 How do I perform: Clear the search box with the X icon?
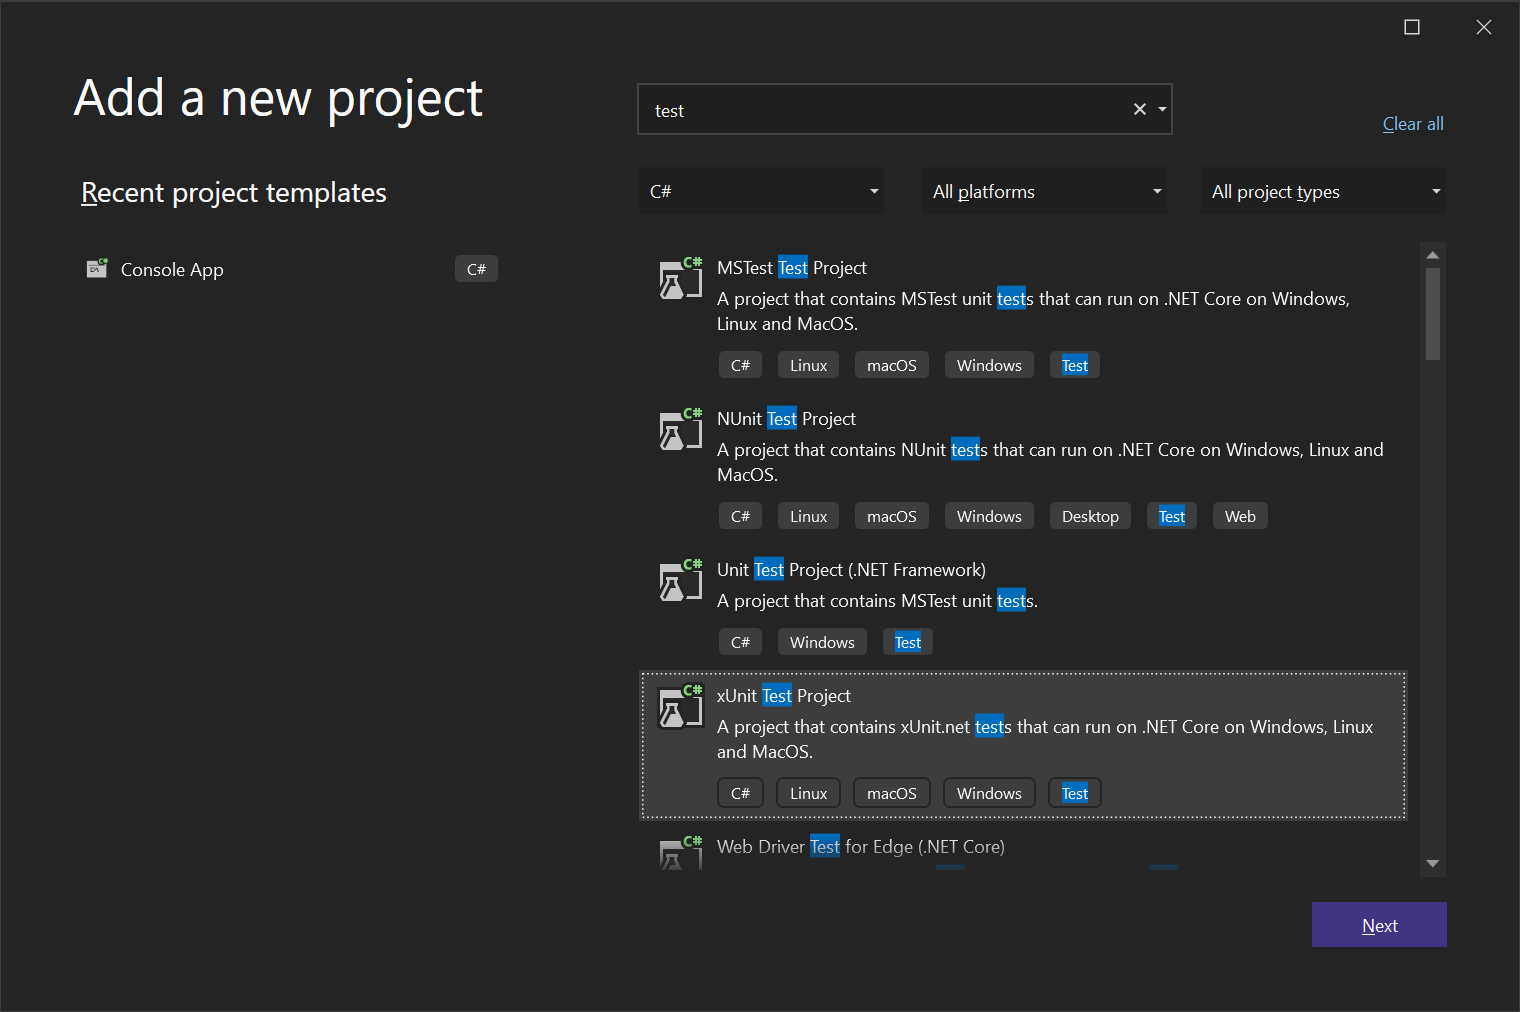click(1139, 109)
